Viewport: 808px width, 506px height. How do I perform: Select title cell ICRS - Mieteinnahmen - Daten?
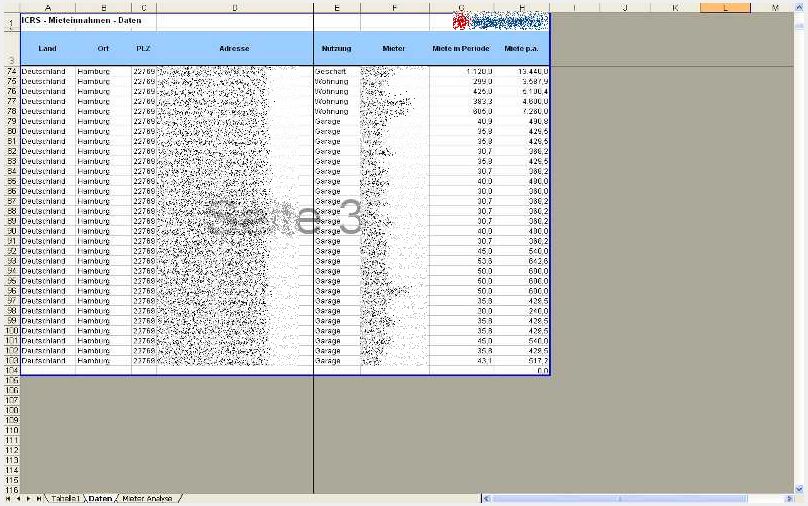coord(81,21)
